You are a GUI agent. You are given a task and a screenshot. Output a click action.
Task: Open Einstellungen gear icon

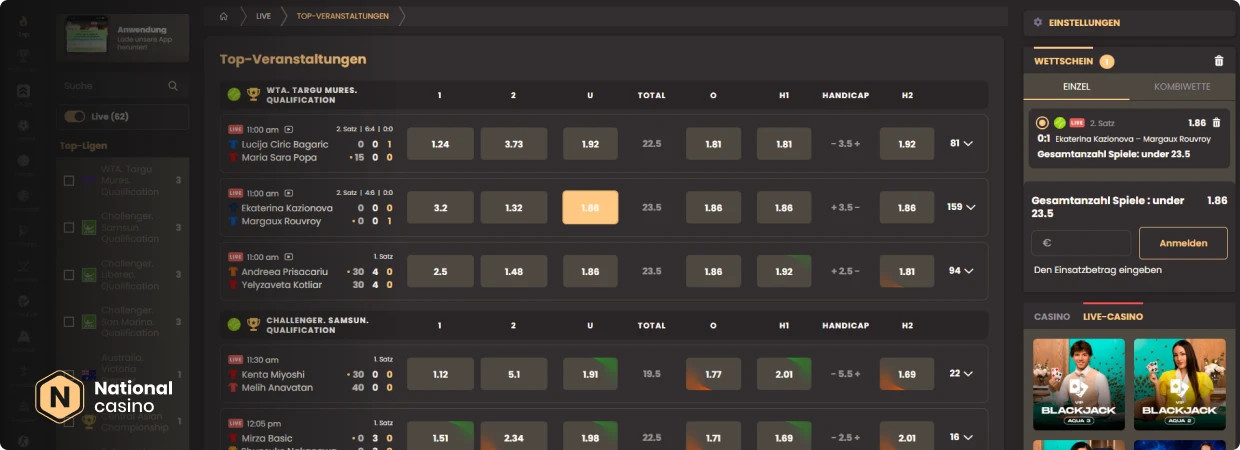coord(1038,22)
